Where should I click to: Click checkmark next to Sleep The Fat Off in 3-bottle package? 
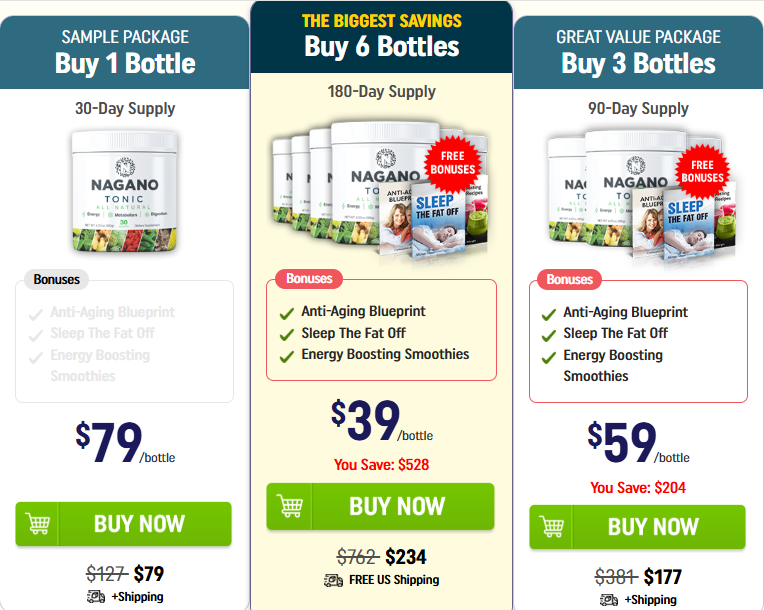[549, 335]
